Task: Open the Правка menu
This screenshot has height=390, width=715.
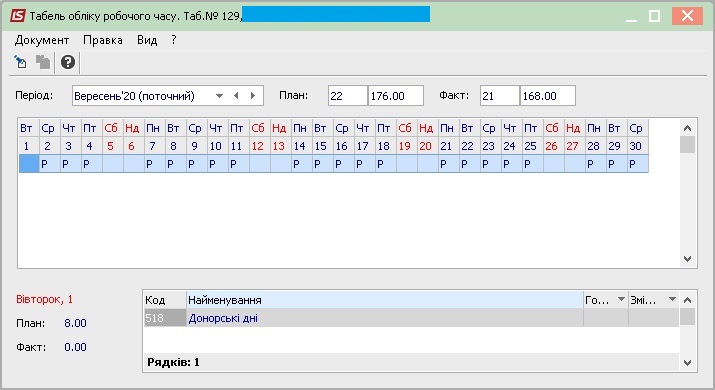Action: (x=103, y=40)
